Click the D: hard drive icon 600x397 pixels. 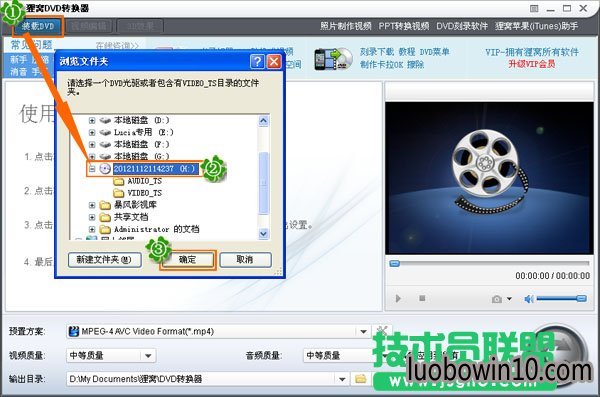pyautogui.click(x=105, y=121)
